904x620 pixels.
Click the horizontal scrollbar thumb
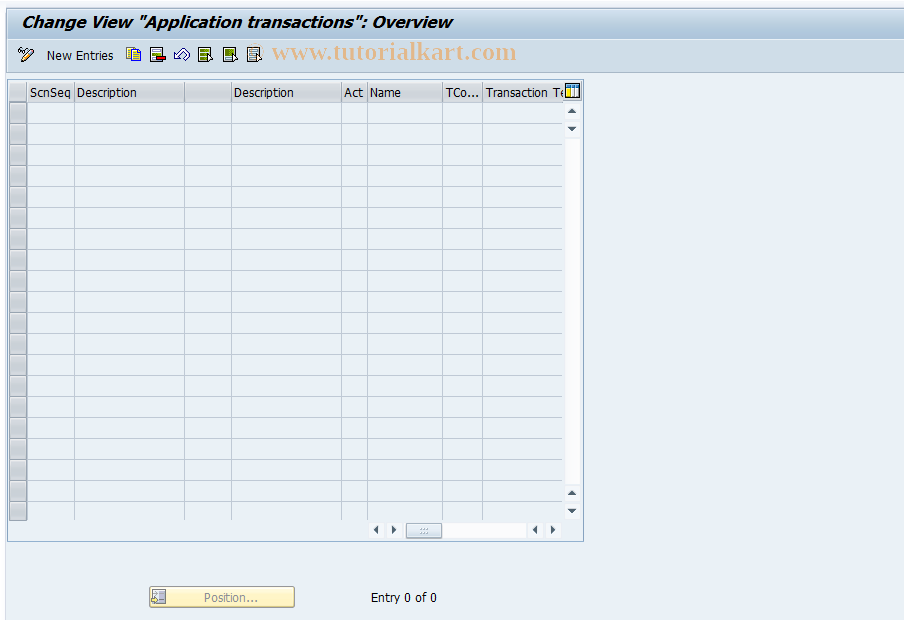(x=424, y=531)
